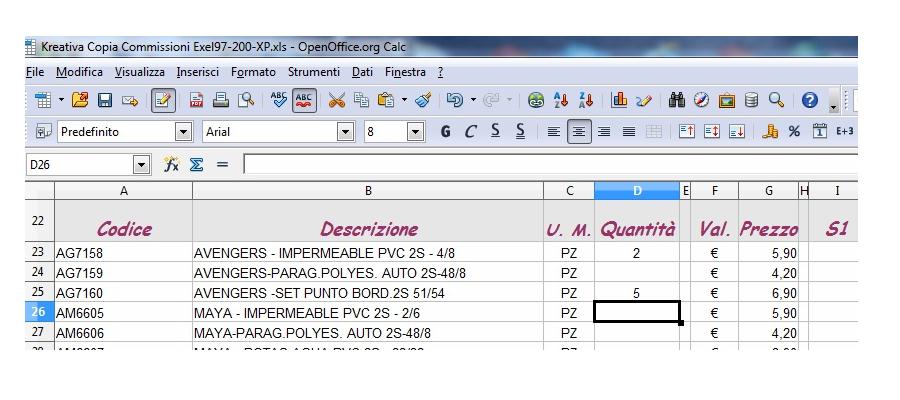The height and width of the screenshot is (400, 900).
Task: Send document as e-mail icon
Action: [130, 101]
